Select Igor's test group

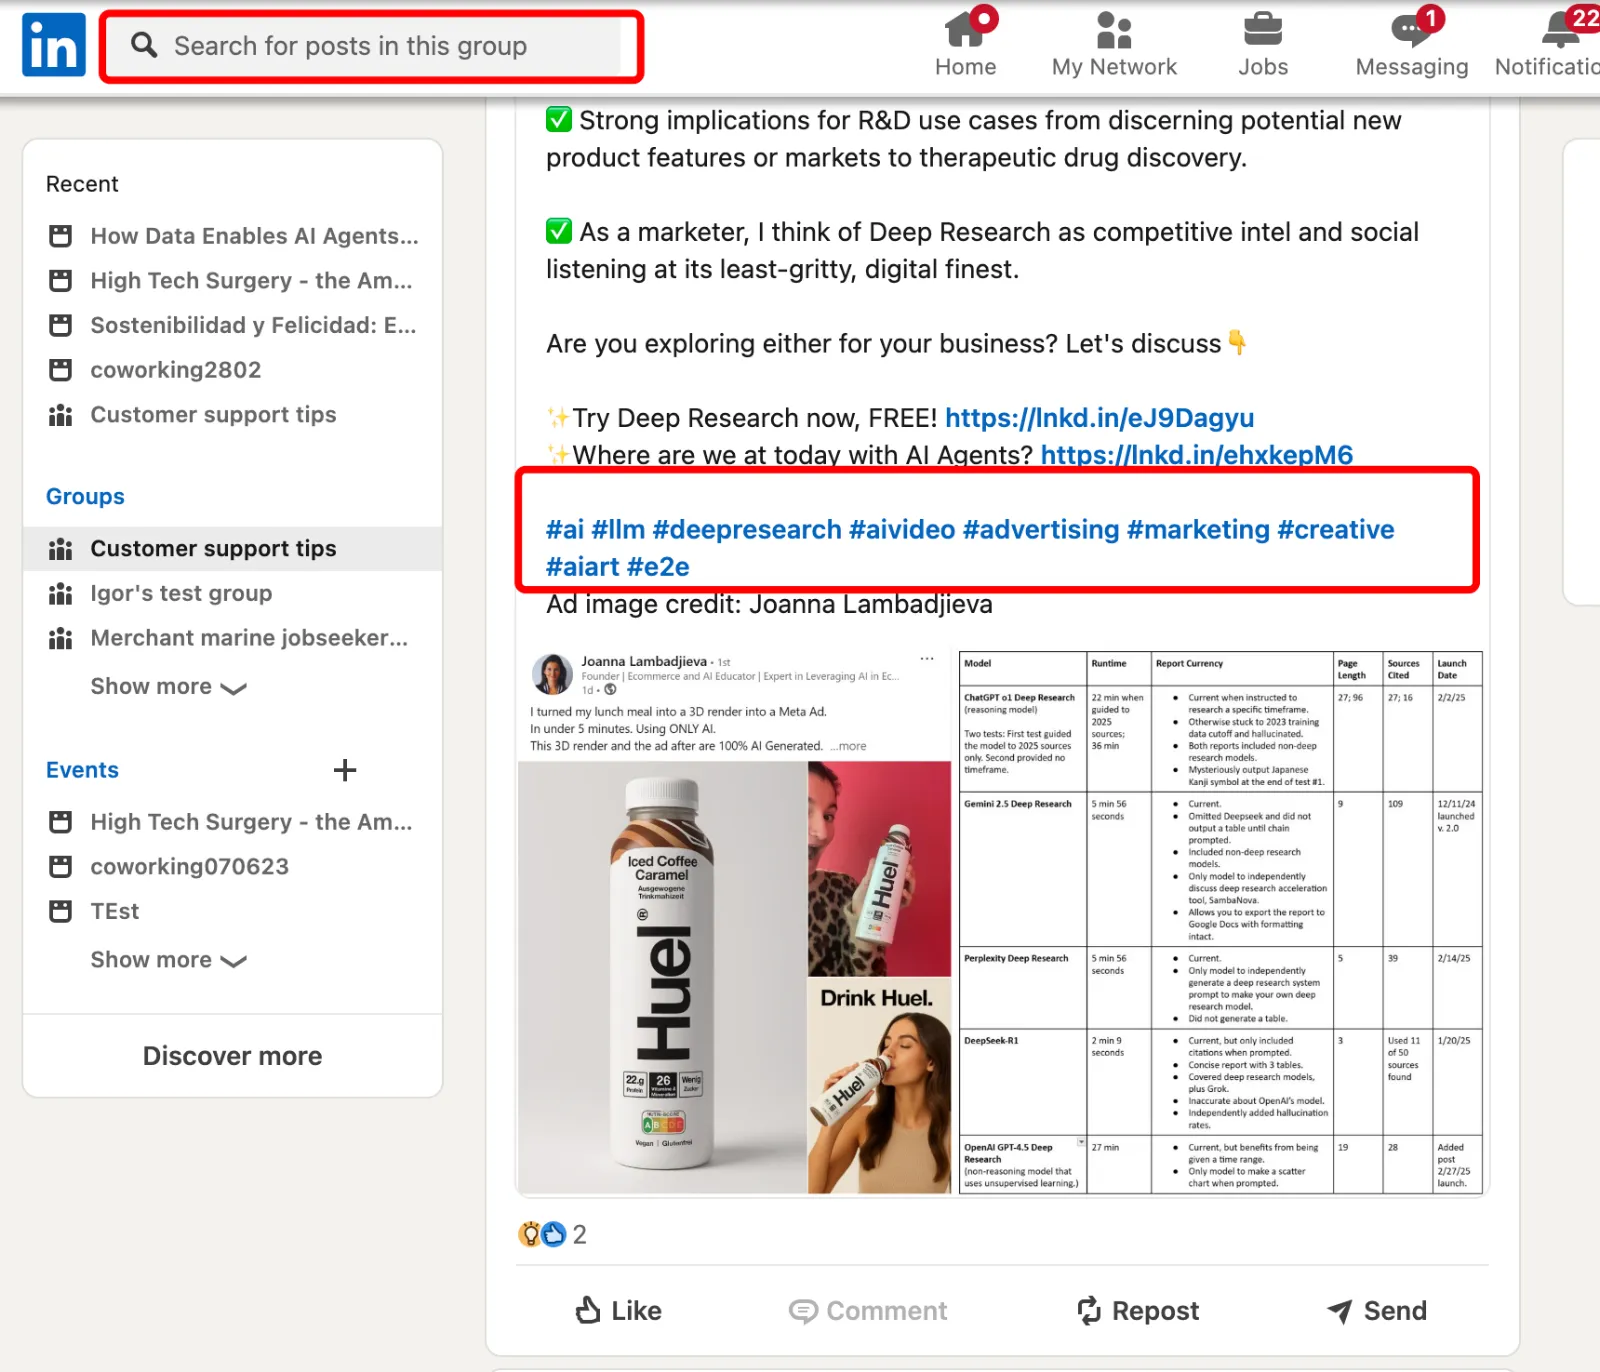[x=181, y=594]
